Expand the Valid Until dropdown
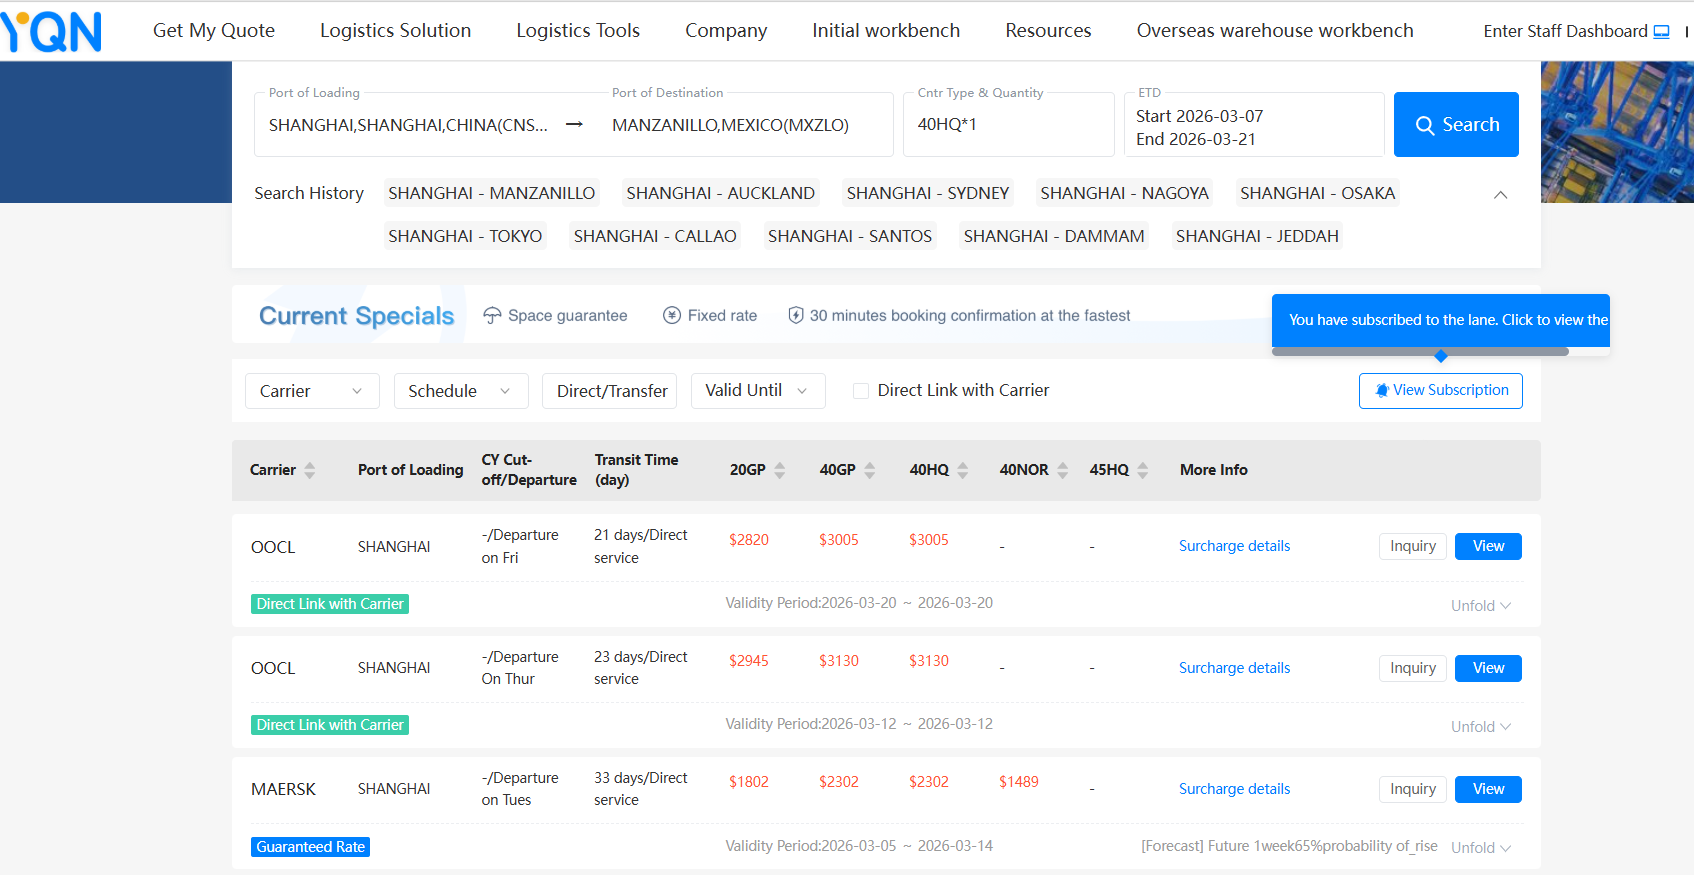The height and width of the screenshot is (875, 1694). 757,391
